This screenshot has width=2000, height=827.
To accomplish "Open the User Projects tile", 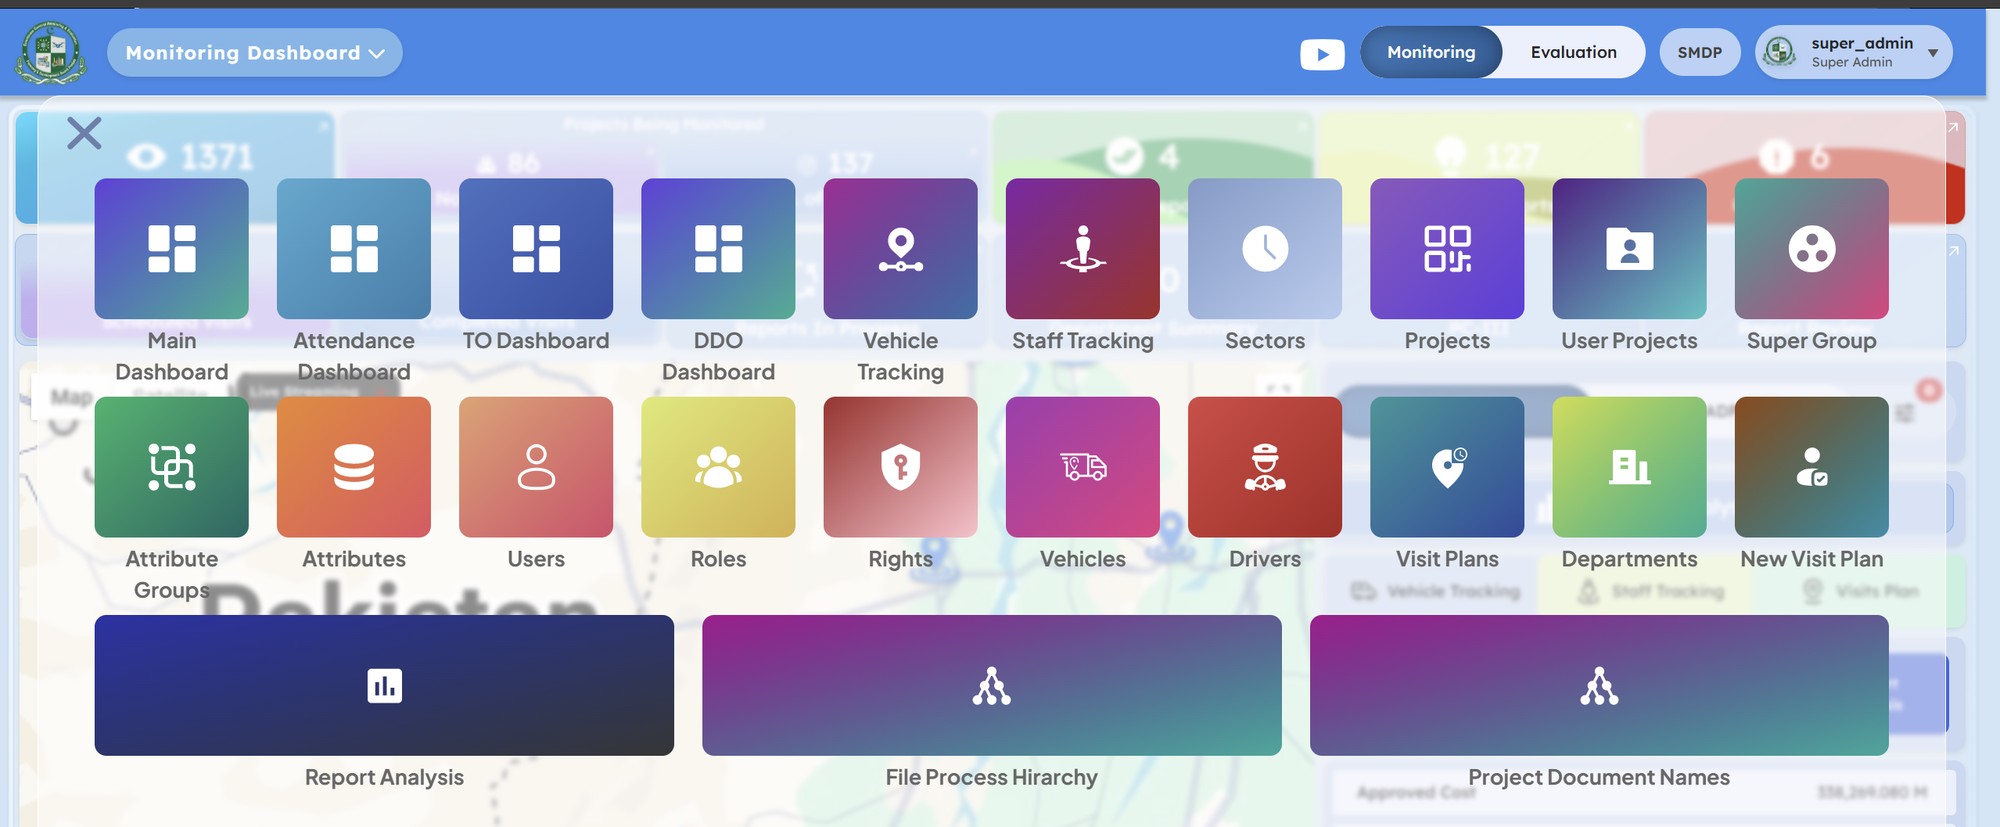I will (x=1630, y=249).
